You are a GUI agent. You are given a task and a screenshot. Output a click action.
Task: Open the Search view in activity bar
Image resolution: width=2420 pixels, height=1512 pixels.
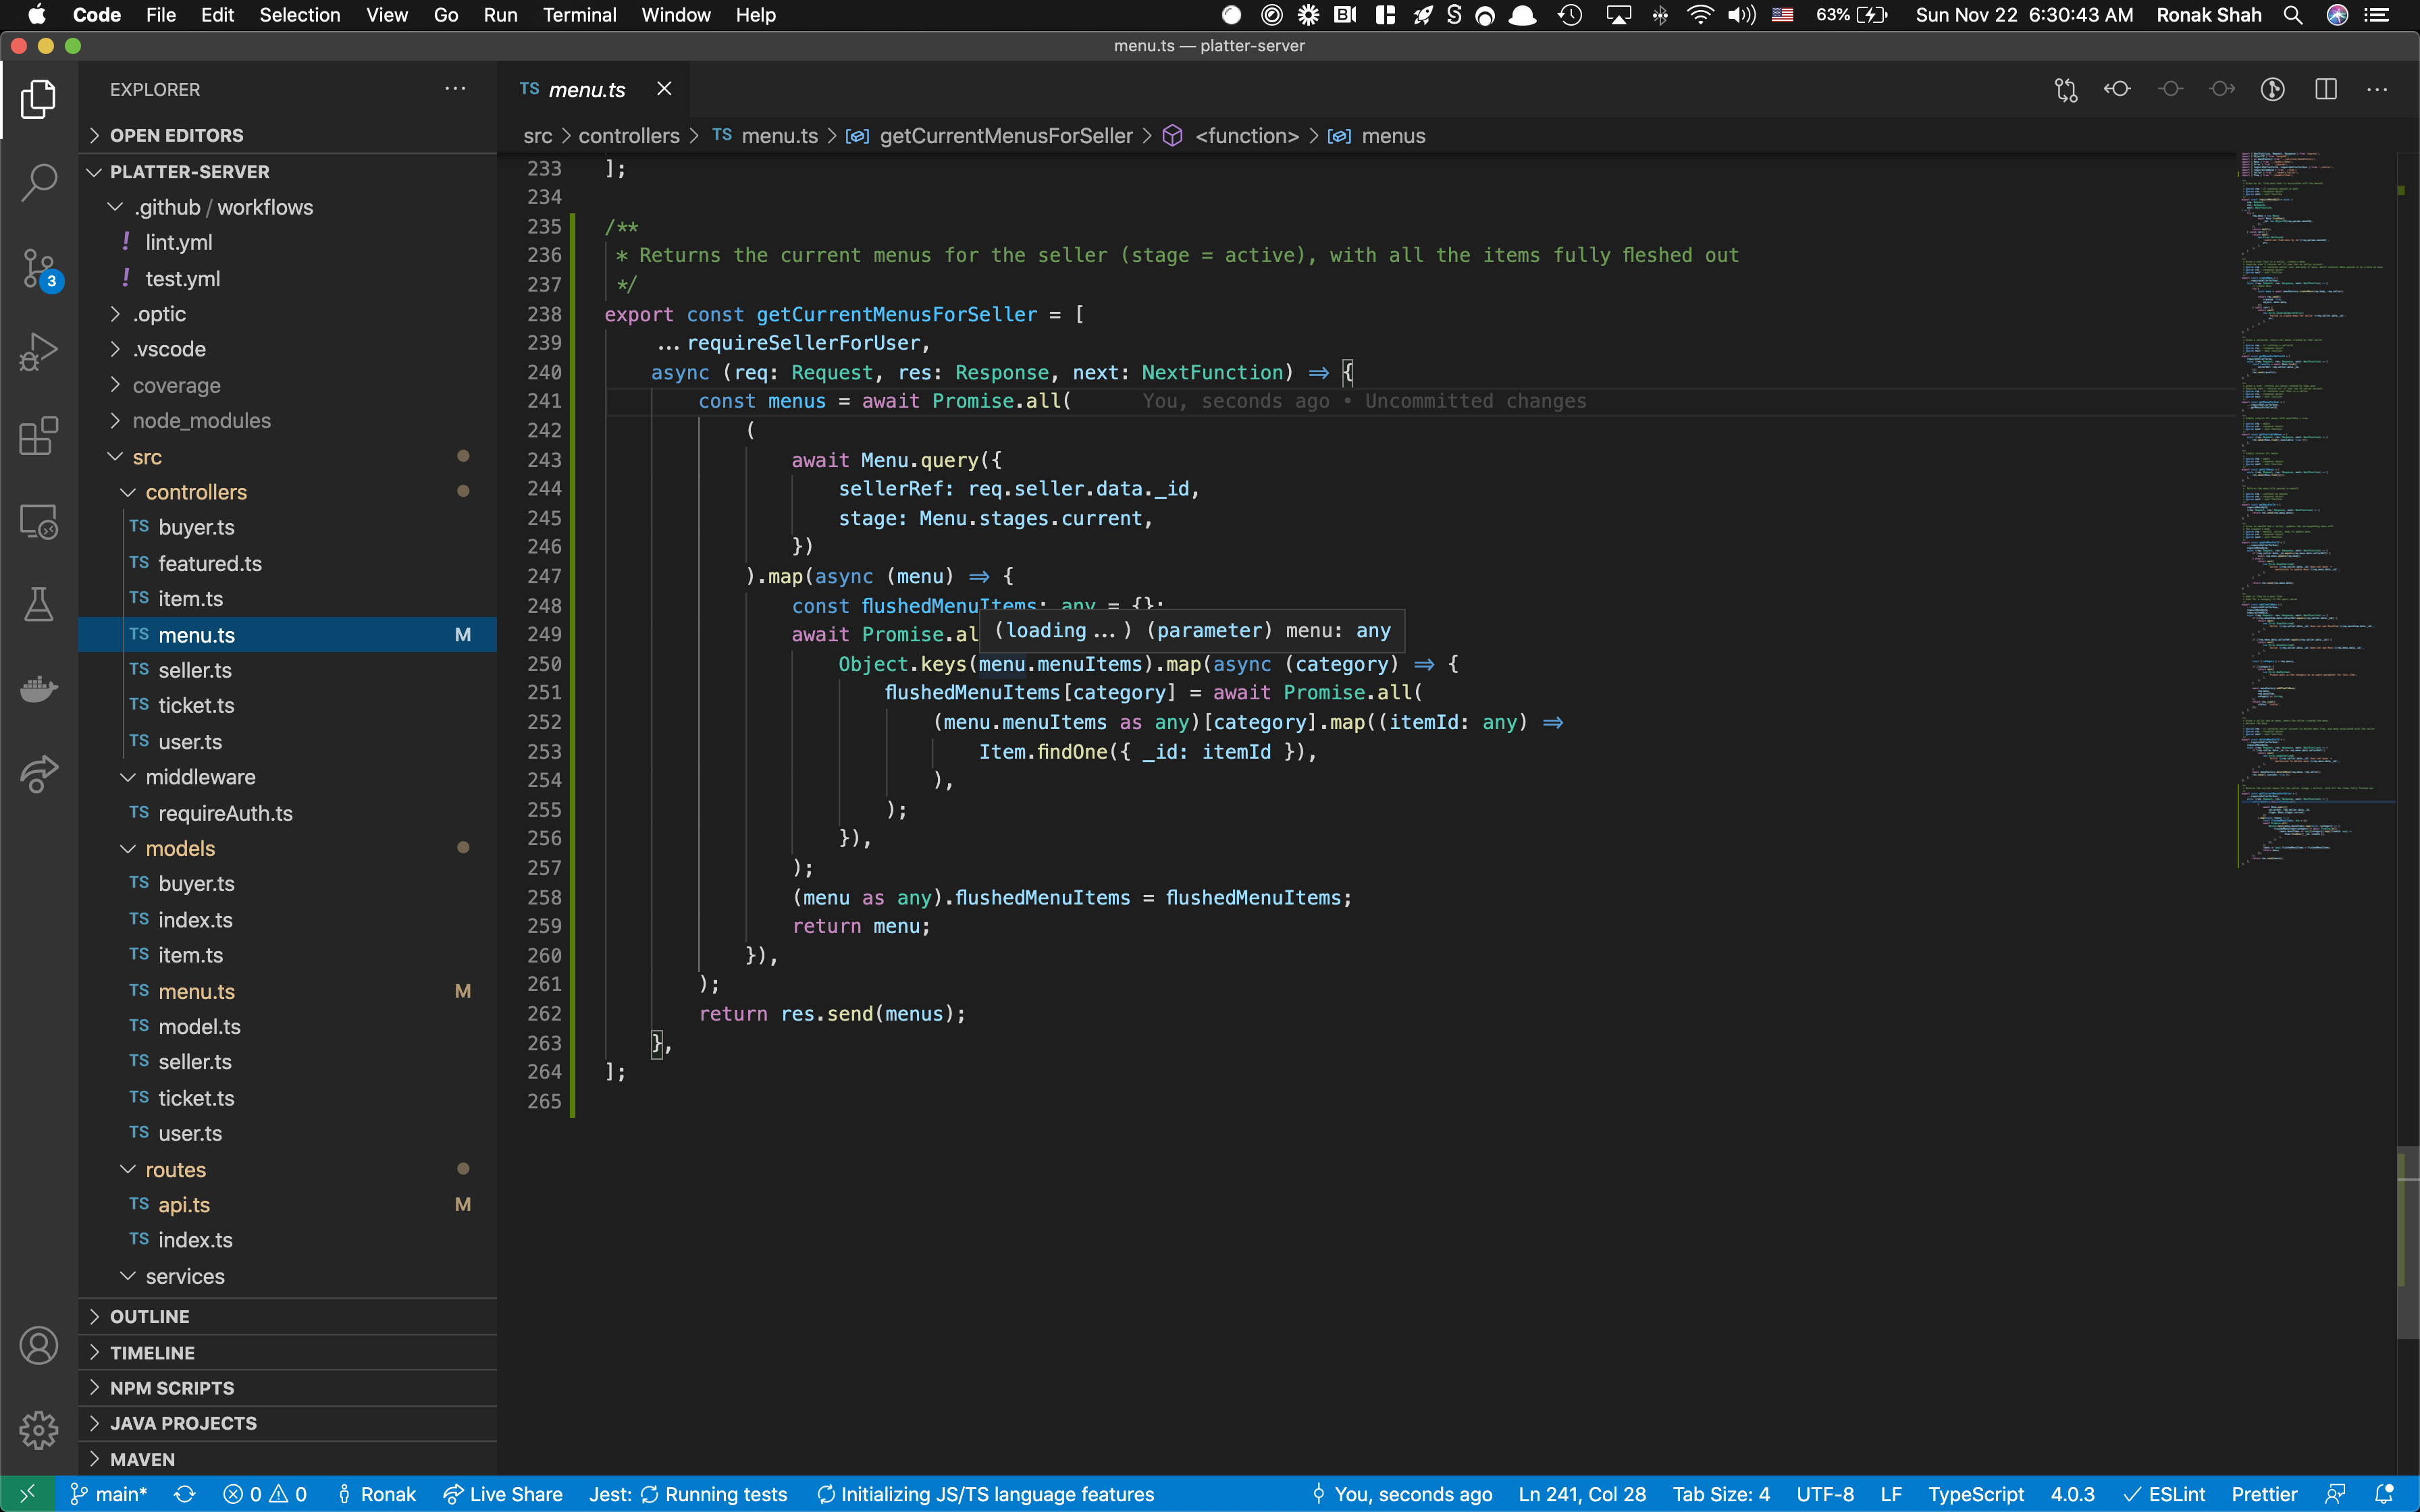[x=38, y=183]
